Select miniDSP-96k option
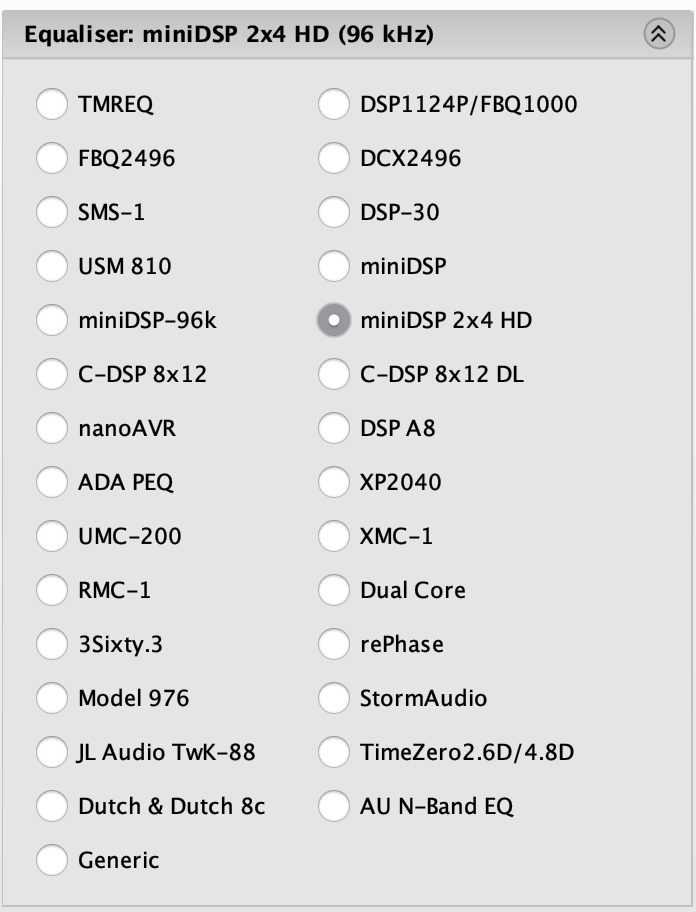This screenshot has height=912, width=696. coord(52,320)
